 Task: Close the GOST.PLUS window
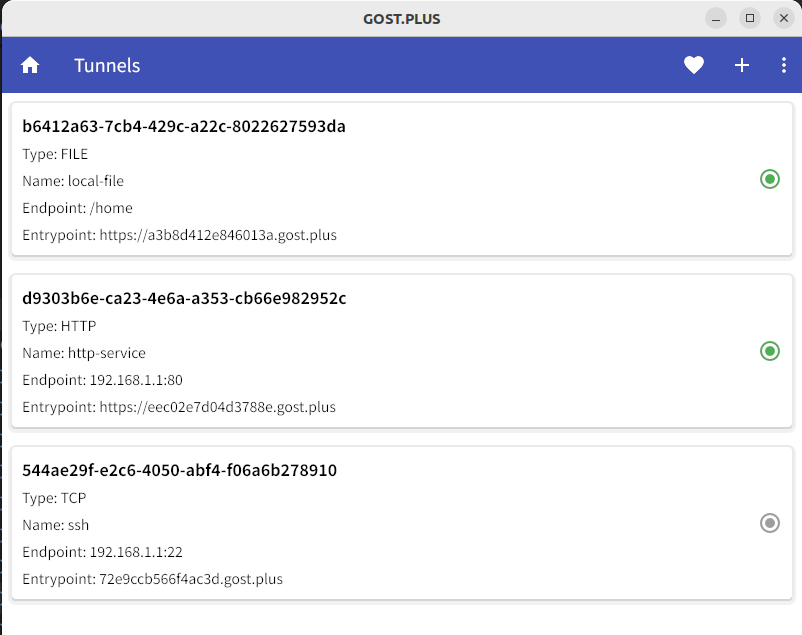[x=784, y=18]
